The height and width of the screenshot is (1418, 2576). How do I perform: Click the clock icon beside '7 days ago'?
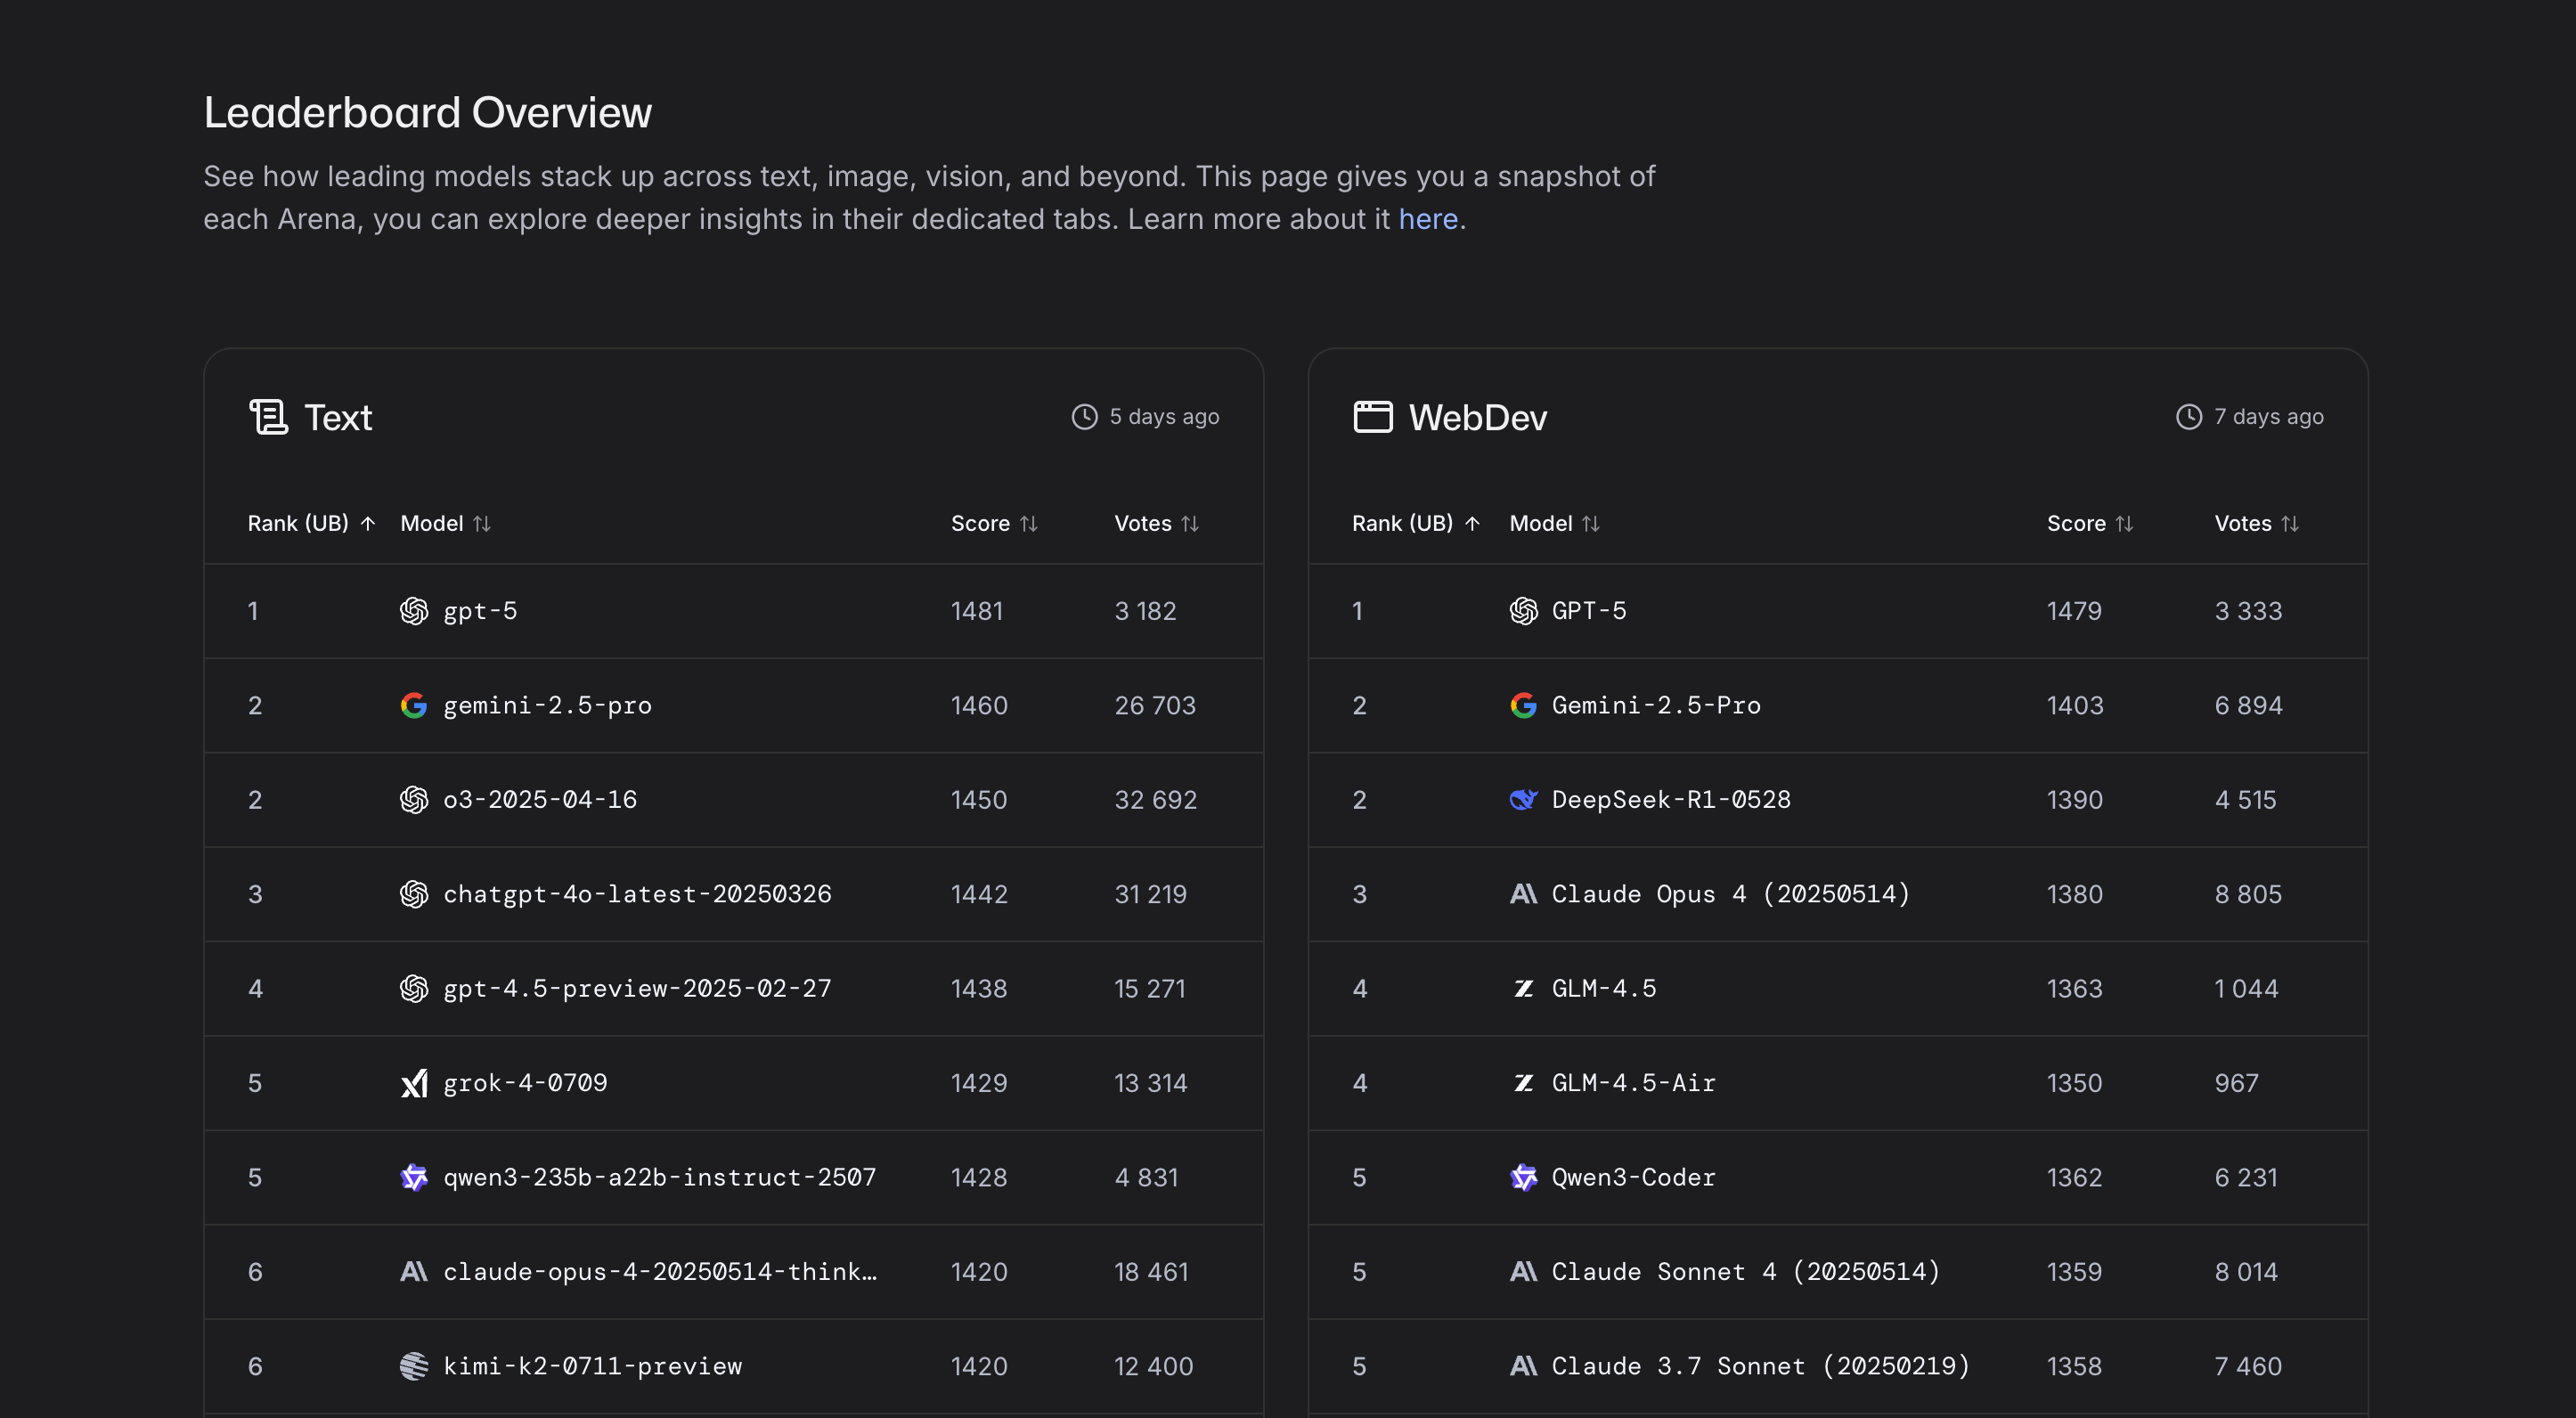click(x=2189, y=417)
